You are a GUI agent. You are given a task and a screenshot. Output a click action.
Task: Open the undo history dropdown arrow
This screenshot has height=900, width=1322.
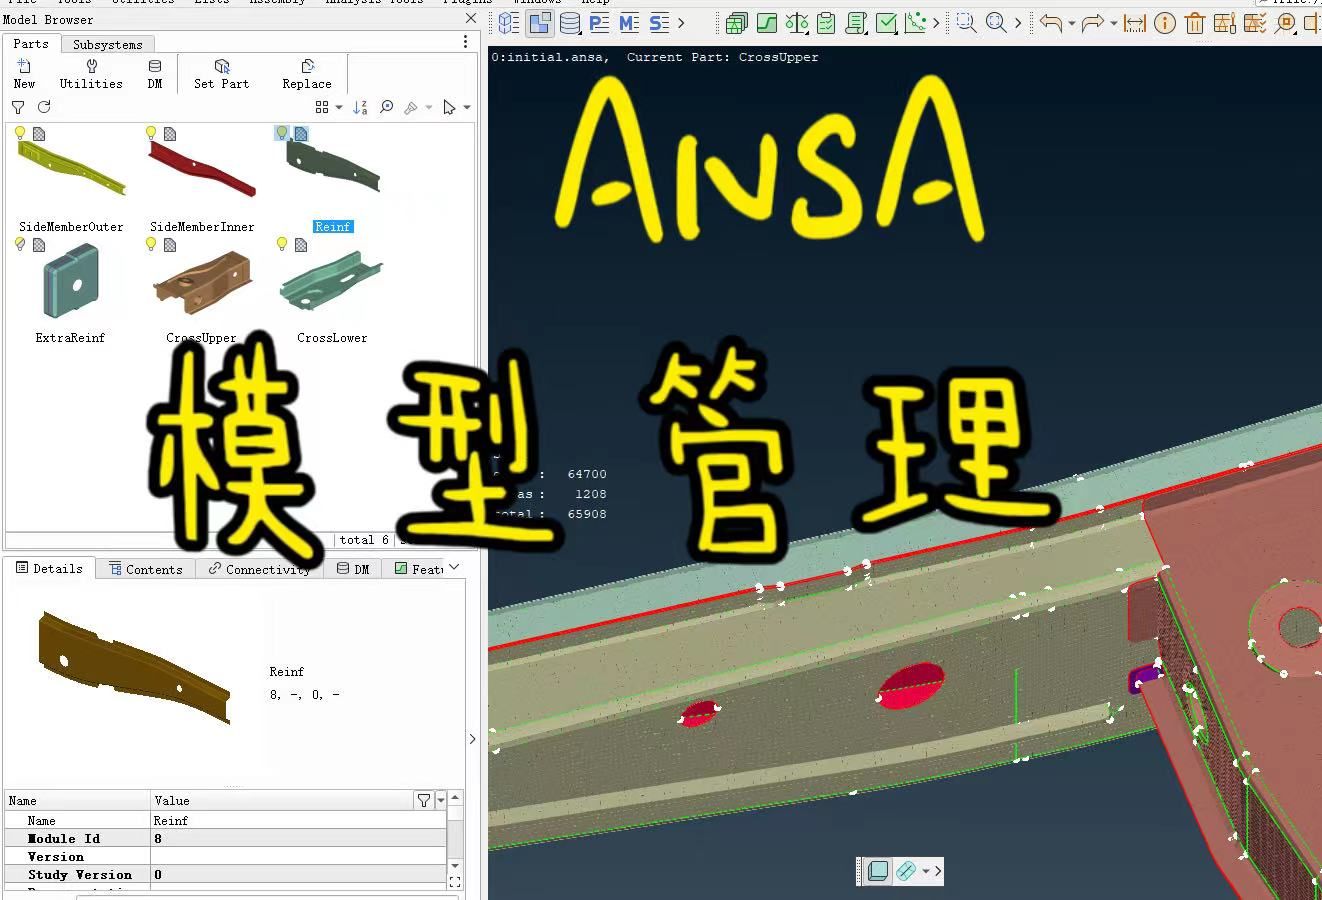[1071, 24]
